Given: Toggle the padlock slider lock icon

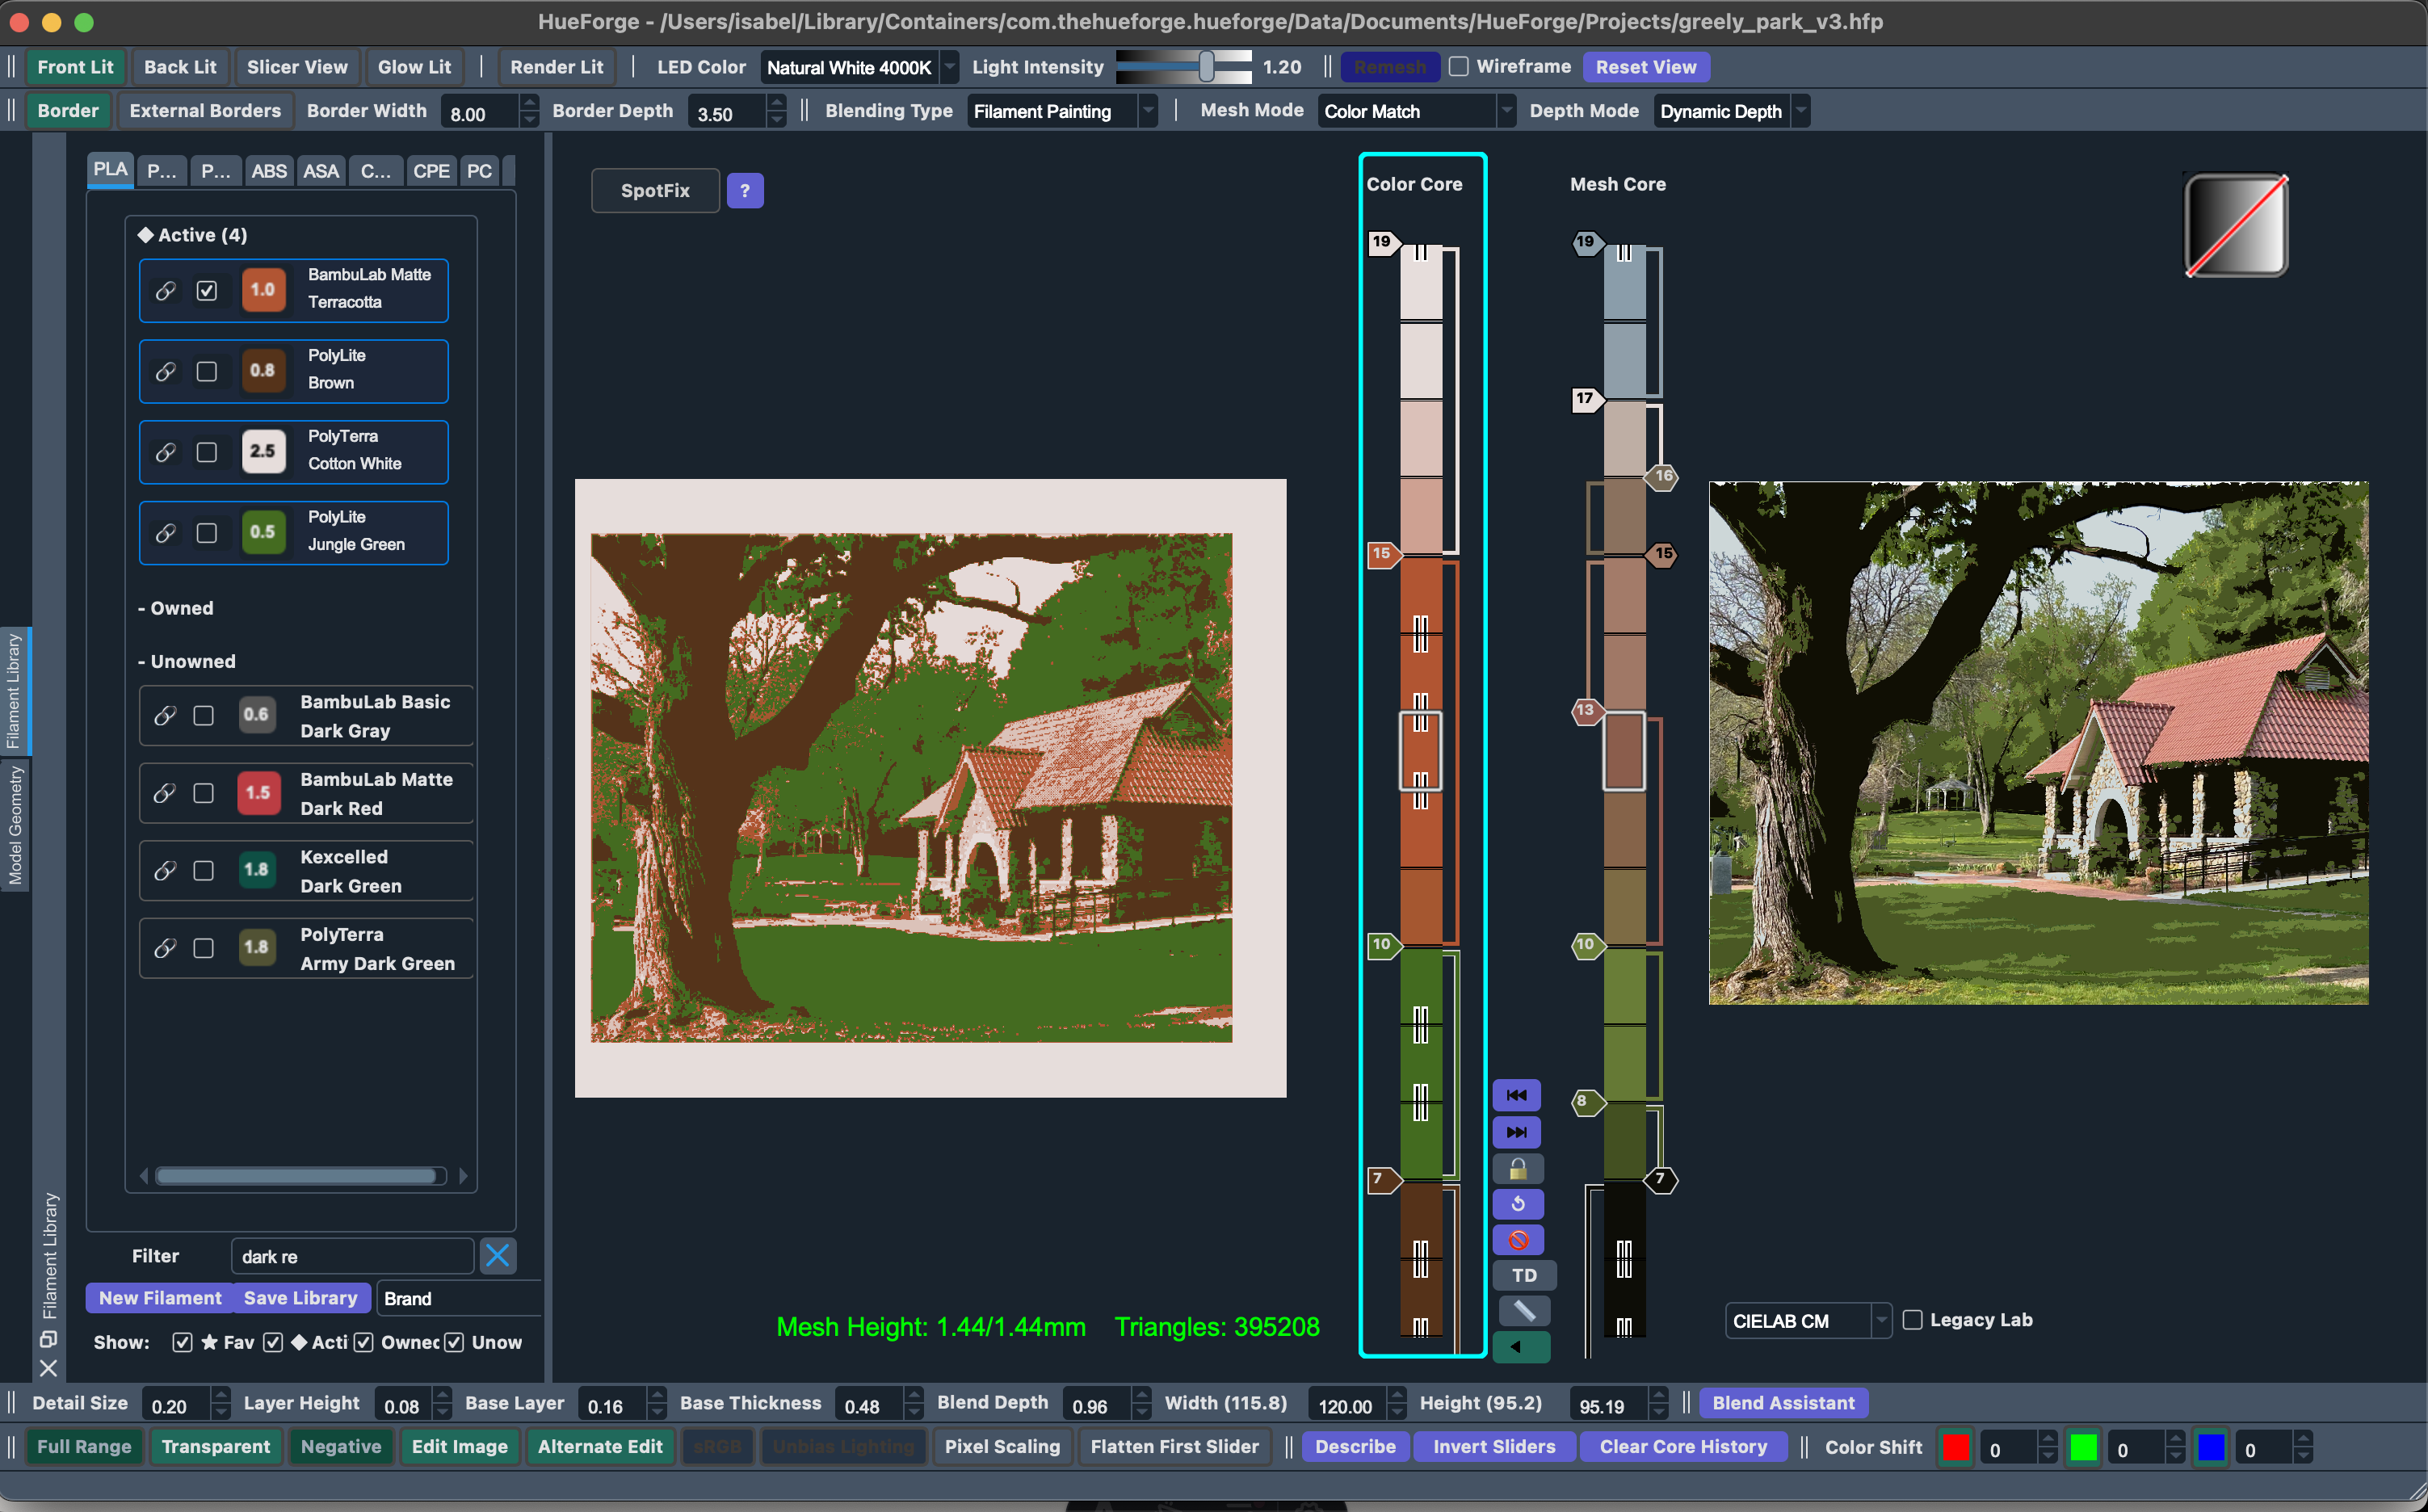Looking at the screenshot, I should point(1517,1168).
